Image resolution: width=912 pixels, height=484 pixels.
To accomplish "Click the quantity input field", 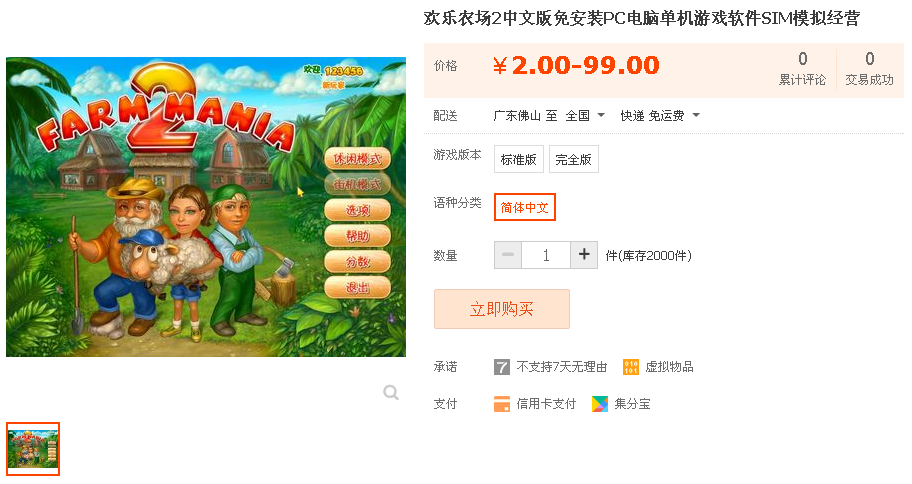I will pos(546,255).
